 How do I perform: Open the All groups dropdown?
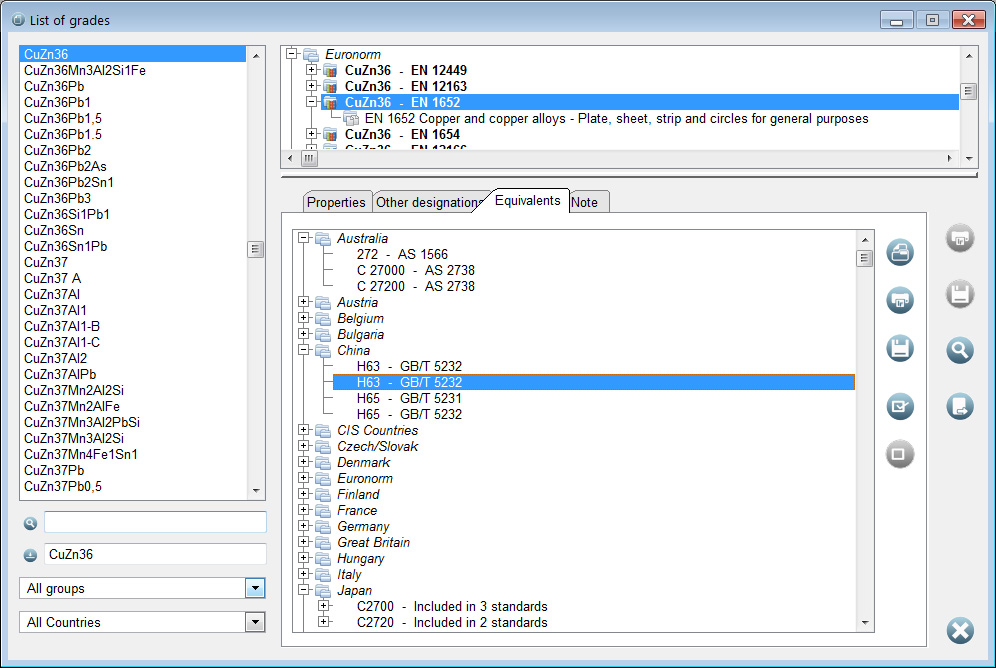pos(255,588)
